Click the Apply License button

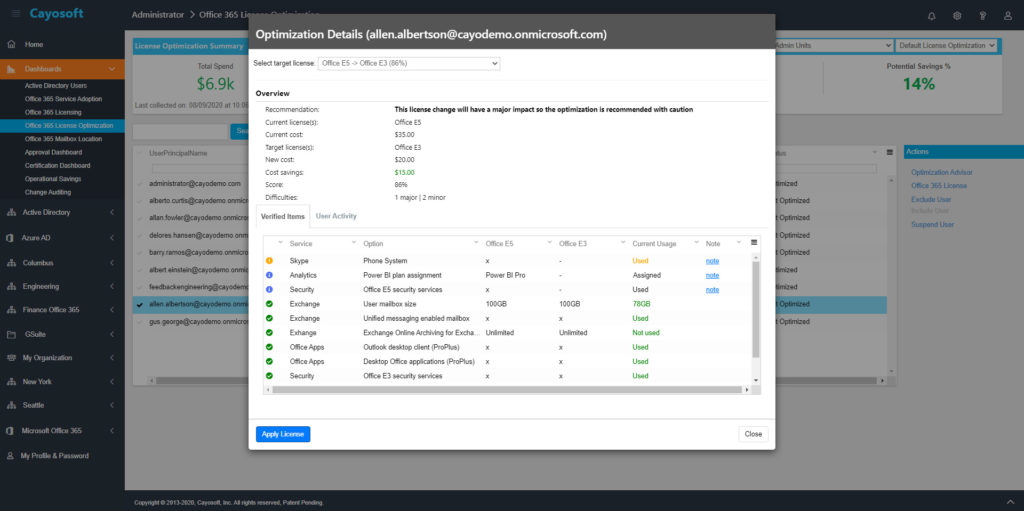(283, 434)
